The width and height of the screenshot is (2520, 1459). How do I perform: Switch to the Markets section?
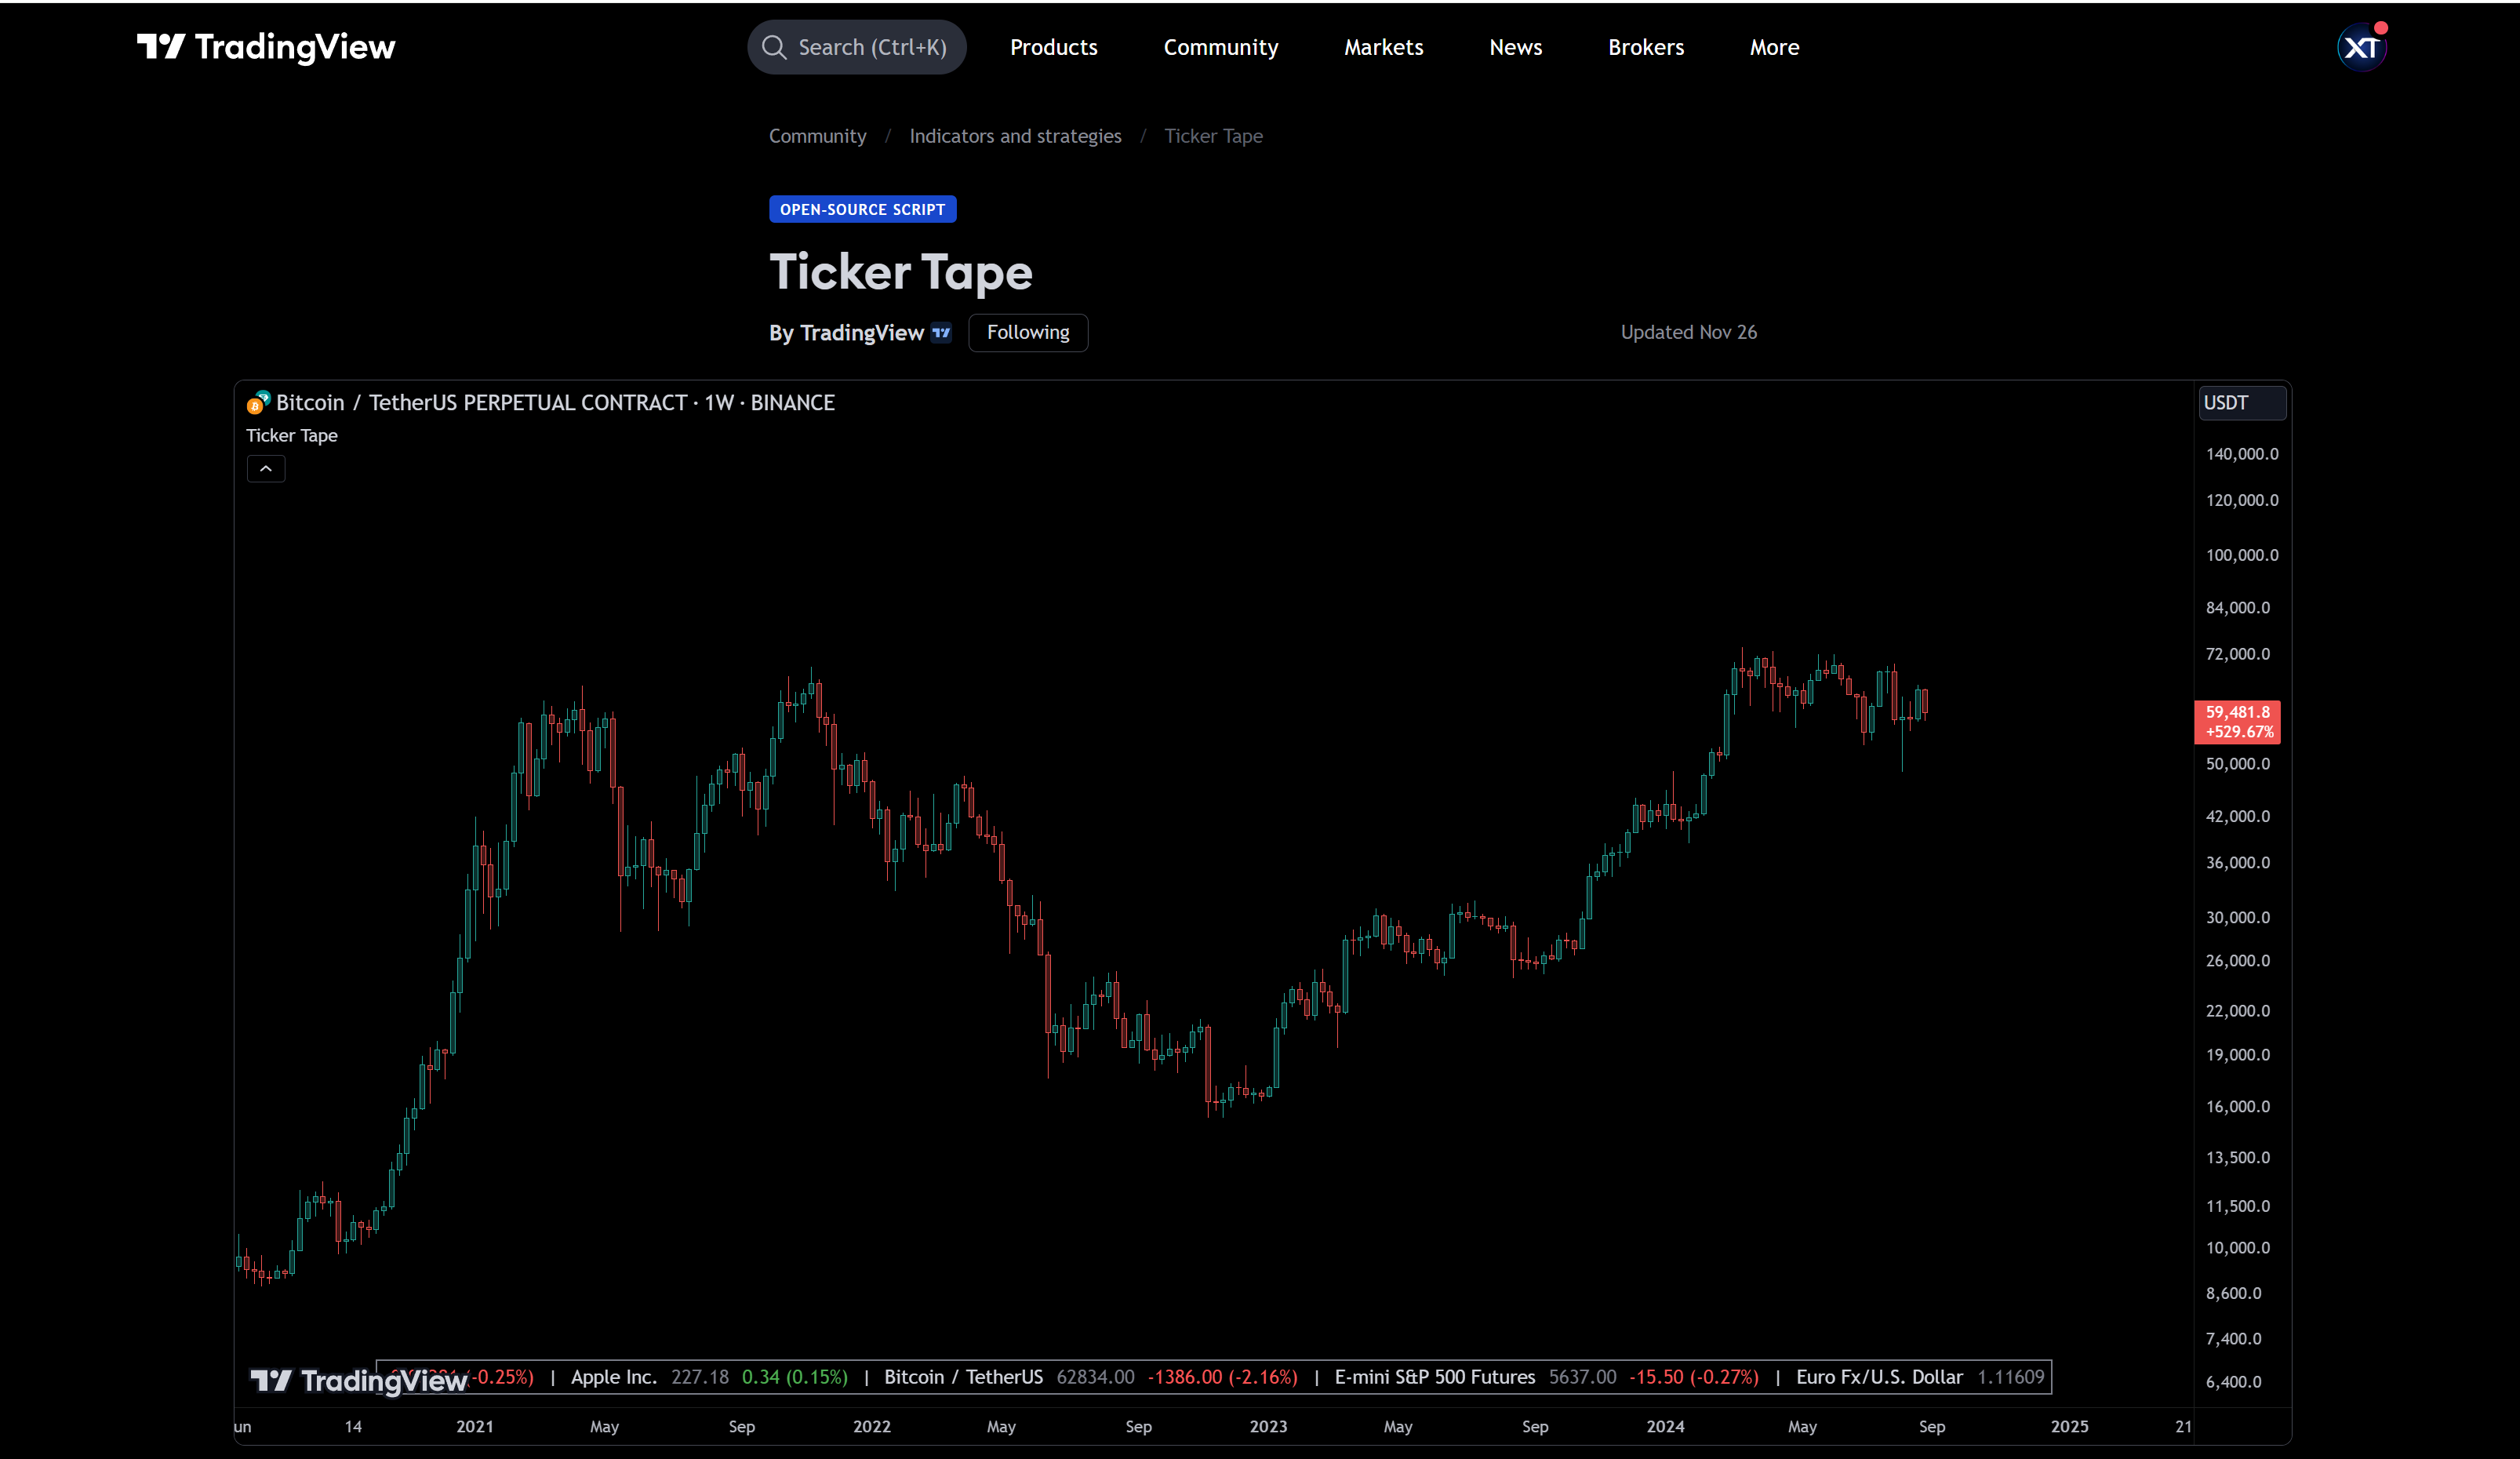point(1383,46)
